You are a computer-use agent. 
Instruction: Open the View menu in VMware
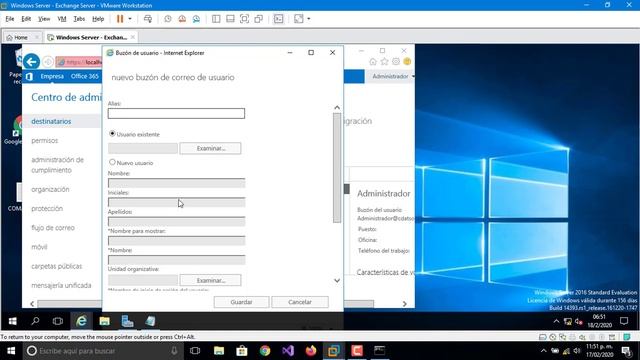(x=44, y=19)
